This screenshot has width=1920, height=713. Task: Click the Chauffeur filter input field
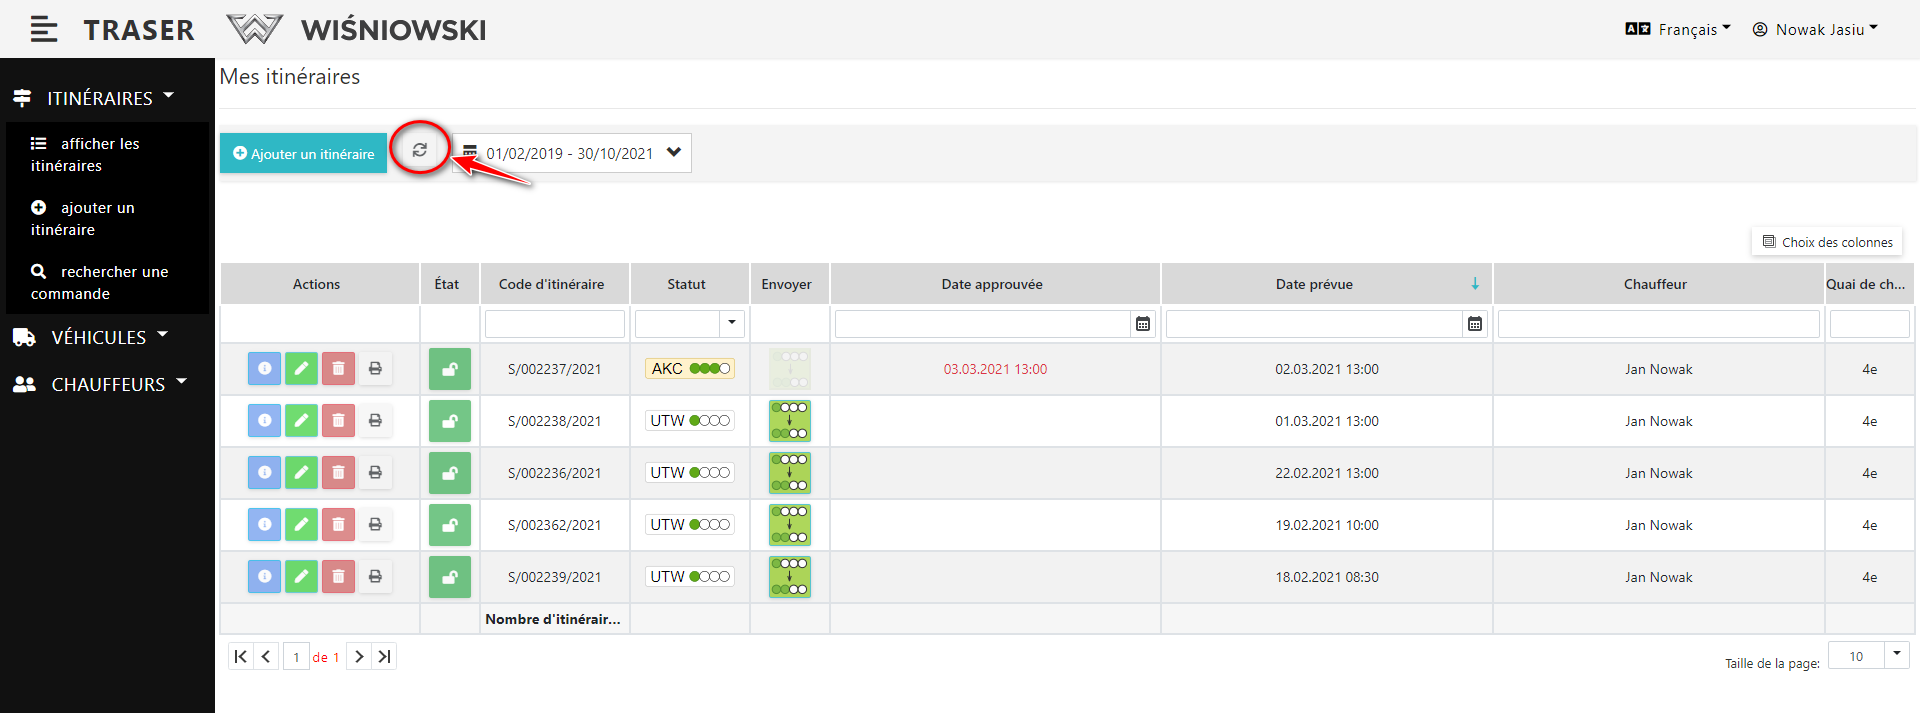click(1658, 324)
